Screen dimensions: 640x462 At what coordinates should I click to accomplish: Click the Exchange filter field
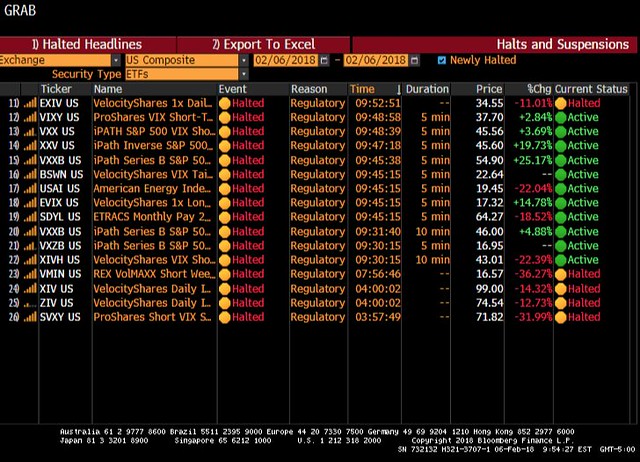pos(56,60)
